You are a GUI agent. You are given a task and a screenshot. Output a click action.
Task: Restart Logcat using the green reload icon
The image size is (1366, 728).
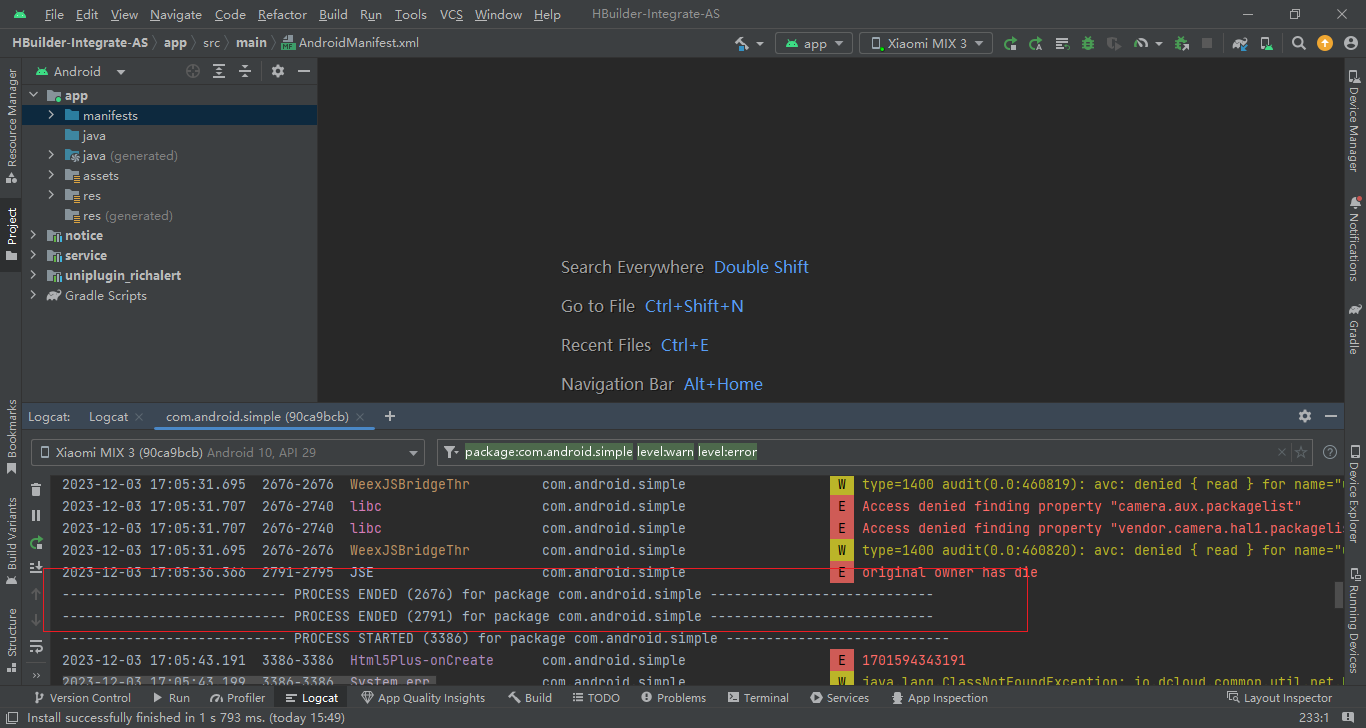coord(36,542)
